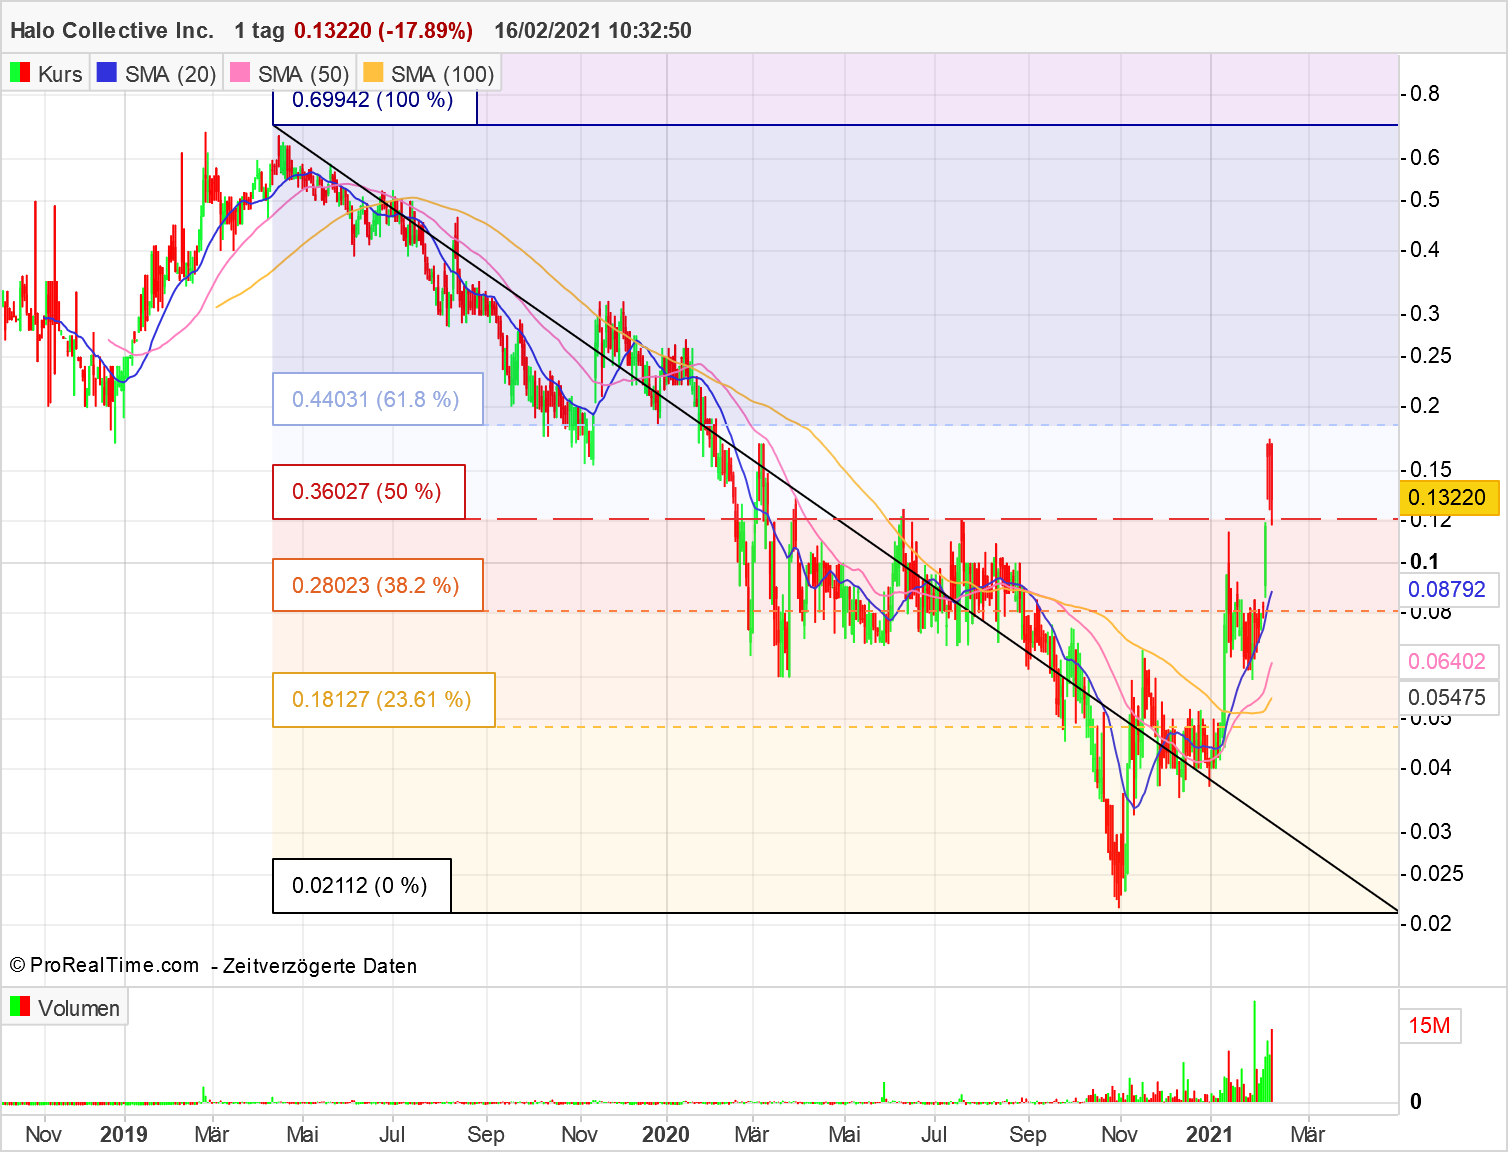1508x1152 pixels.
Task: Select the 0.02112 (0 %) Fibonacci label
Action: [x=362, y=886]
